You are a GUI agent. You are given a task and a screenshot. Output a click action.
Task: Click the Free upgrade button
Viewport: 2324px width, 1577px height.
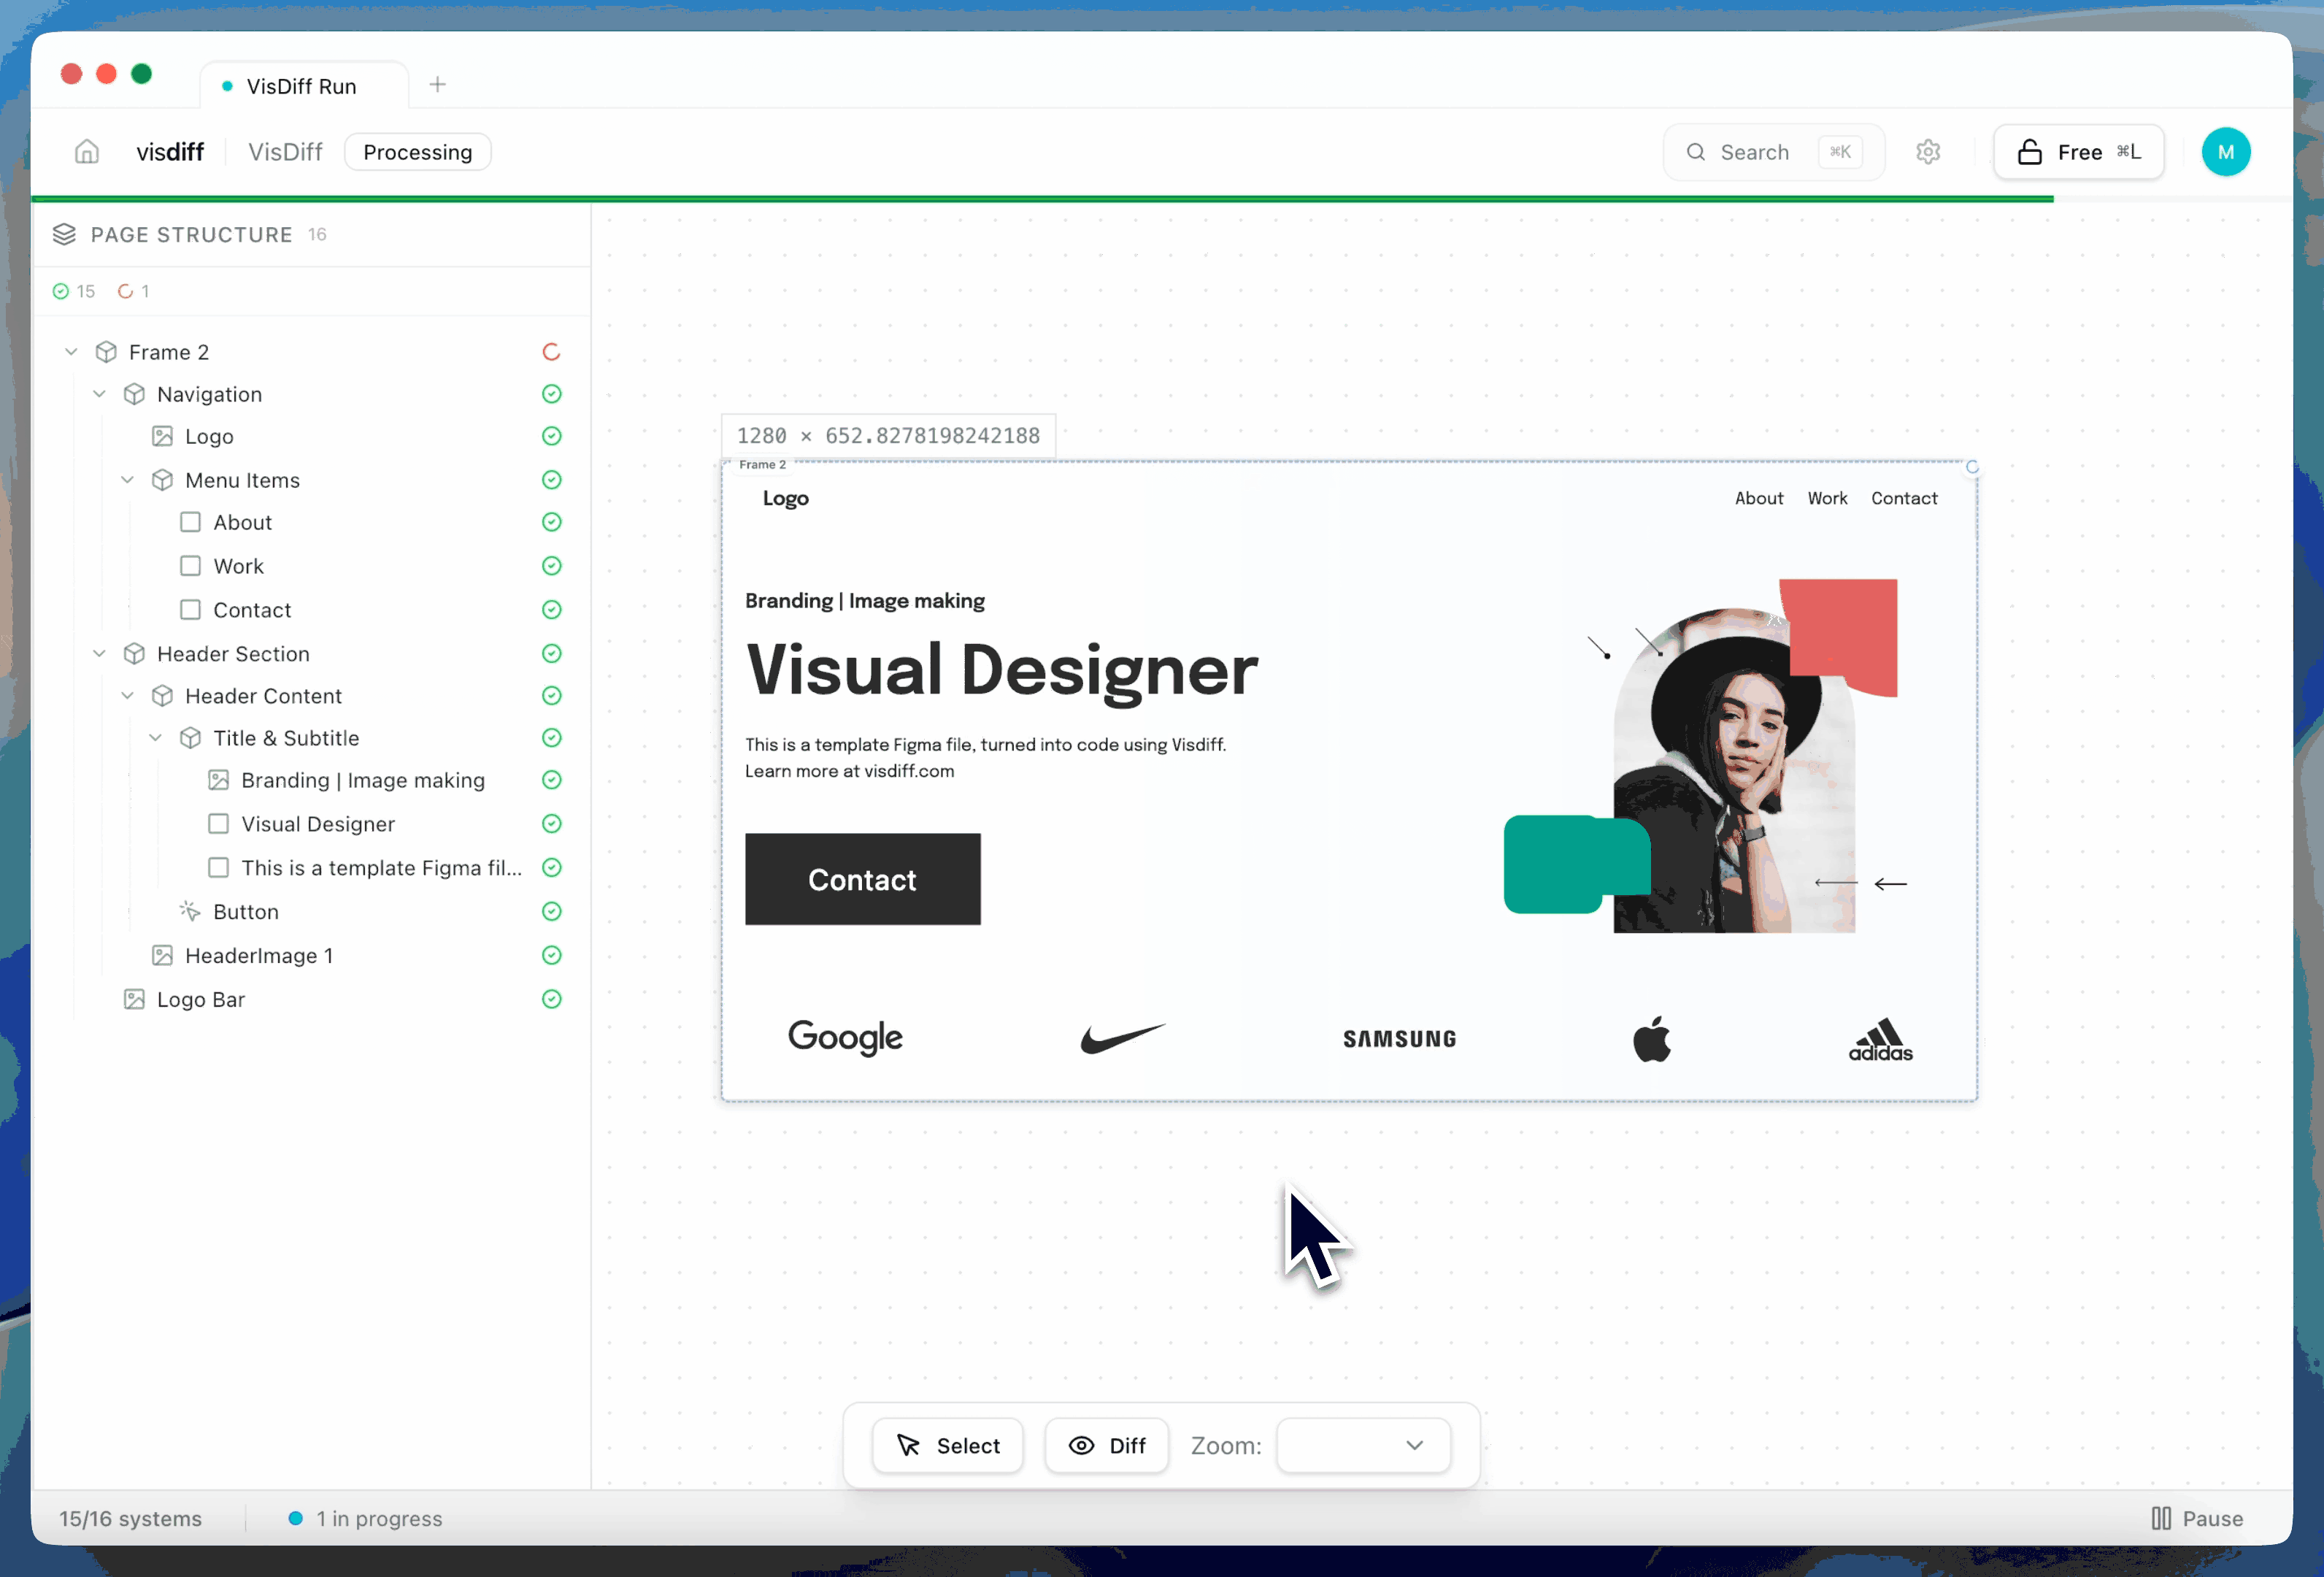2077,151
